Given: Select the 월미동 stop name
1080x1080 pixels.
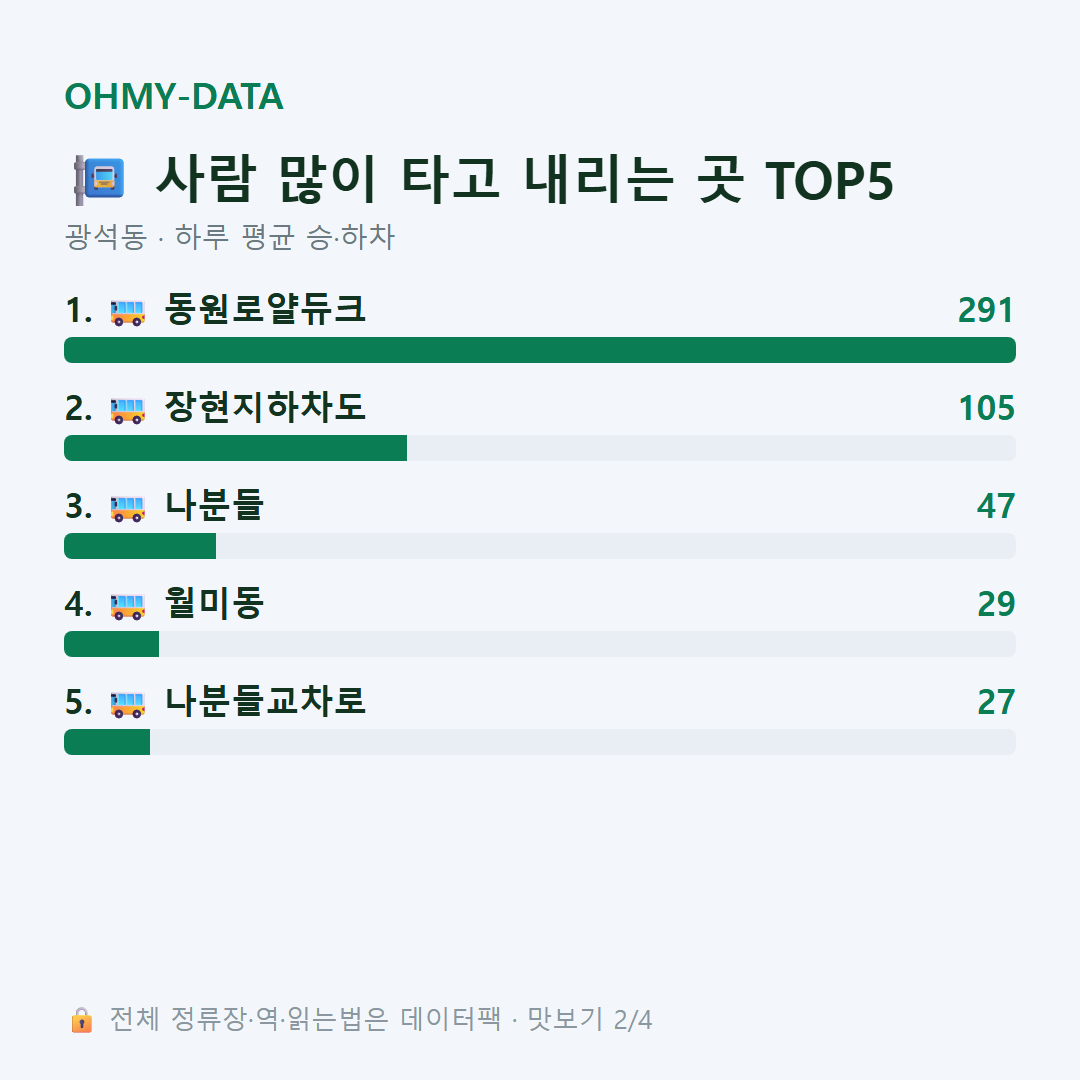Looking at the screenshot, I should point(214,603).
